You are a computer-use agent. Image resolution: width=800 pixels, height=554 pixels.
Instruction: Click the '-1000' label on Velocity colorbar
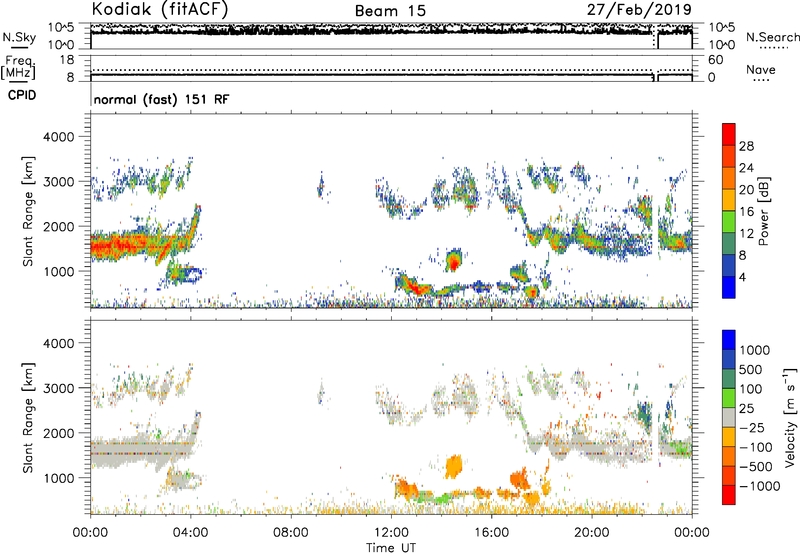760,486
